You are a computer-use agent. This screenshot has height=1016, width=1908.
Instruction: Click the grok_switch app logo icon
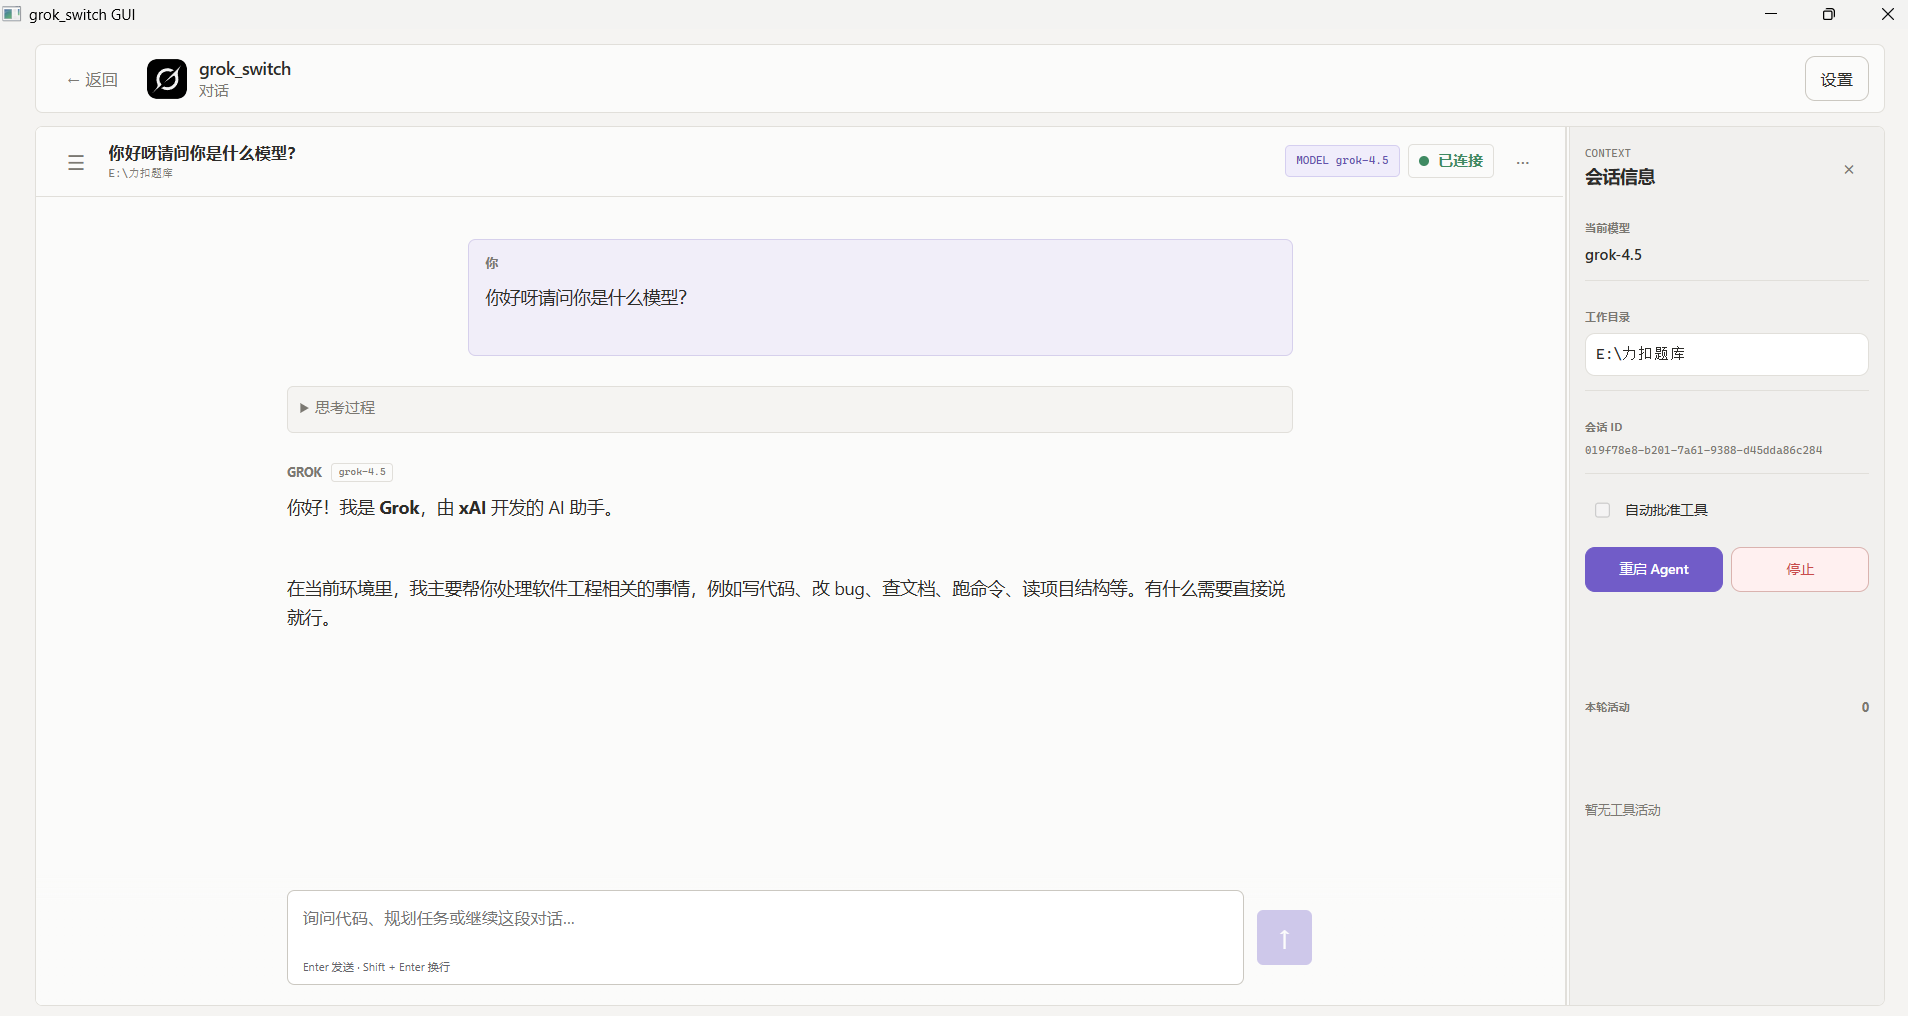167,79
